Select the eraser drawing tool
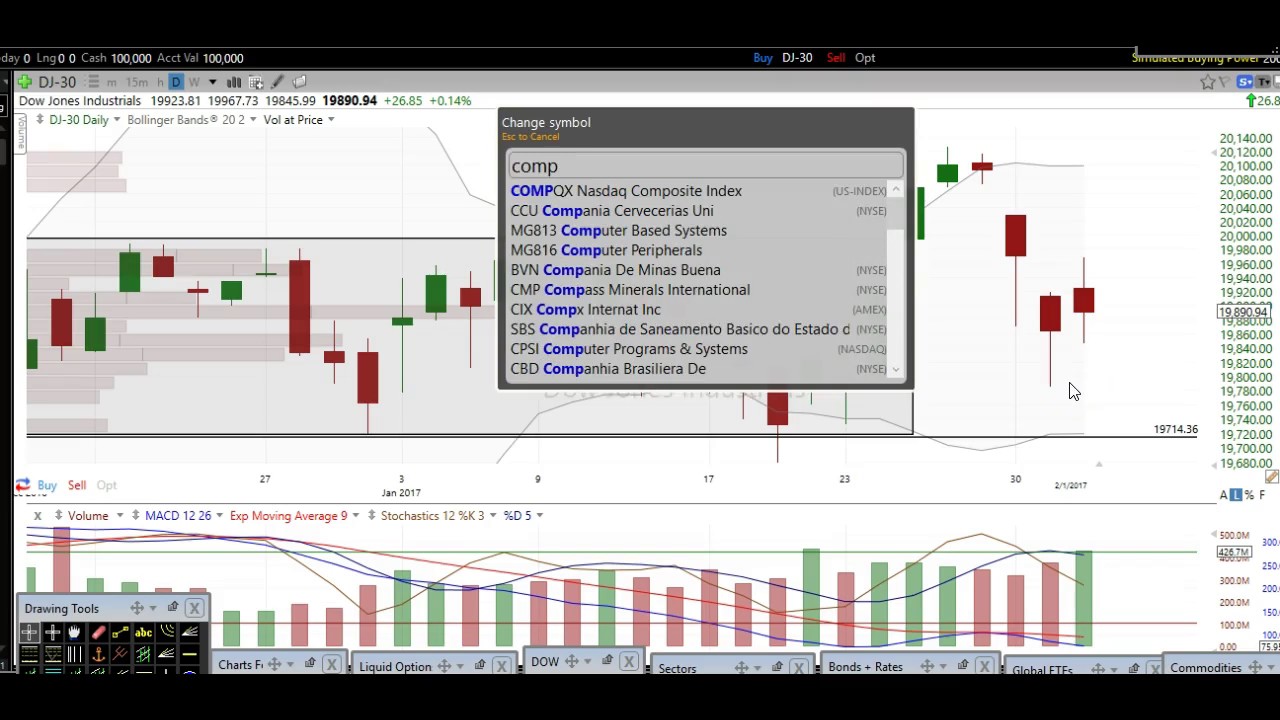 tap(98, 632)
